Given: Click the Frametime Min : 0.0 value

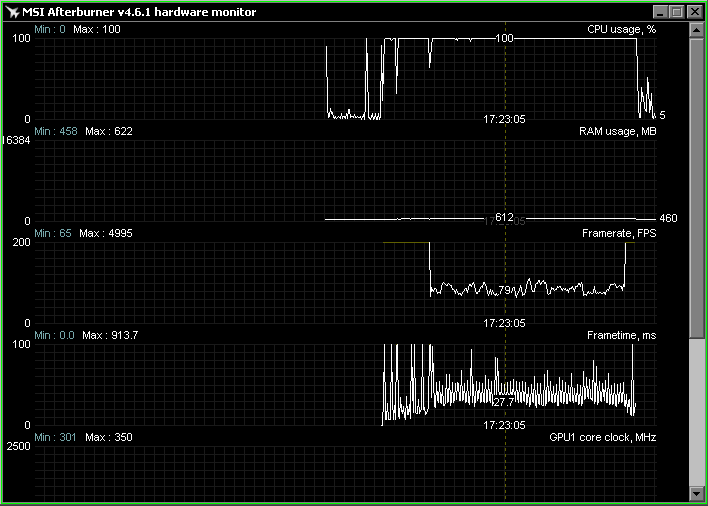Looking at the screenshot, I should [x=54, y=335].
